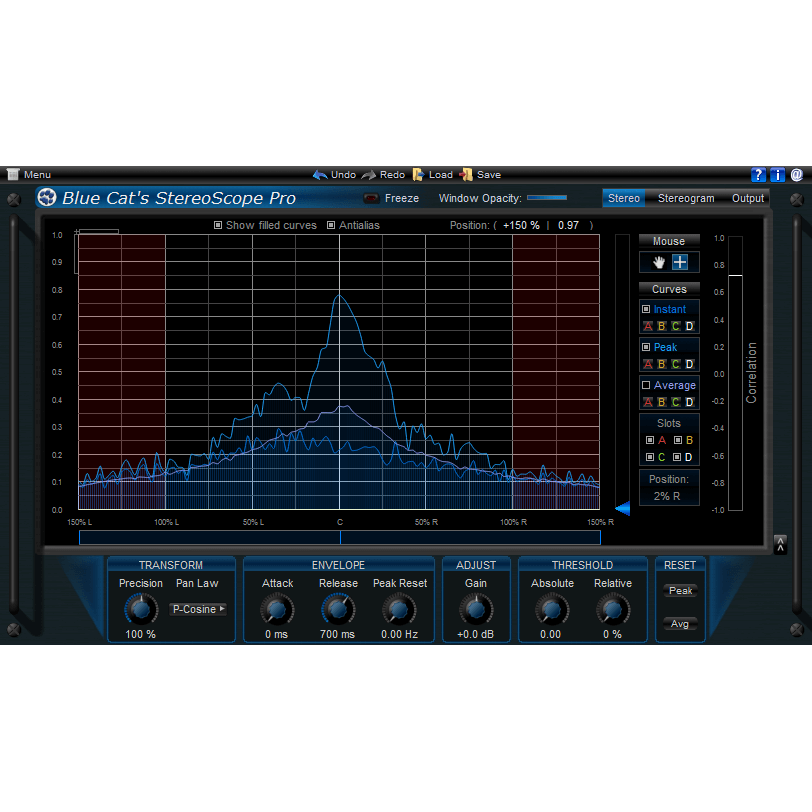The width and height of the screenshot is (812, 812).
Task: Open the info 'i' icon
Action: pyautogui.click(x=778, y=174)
